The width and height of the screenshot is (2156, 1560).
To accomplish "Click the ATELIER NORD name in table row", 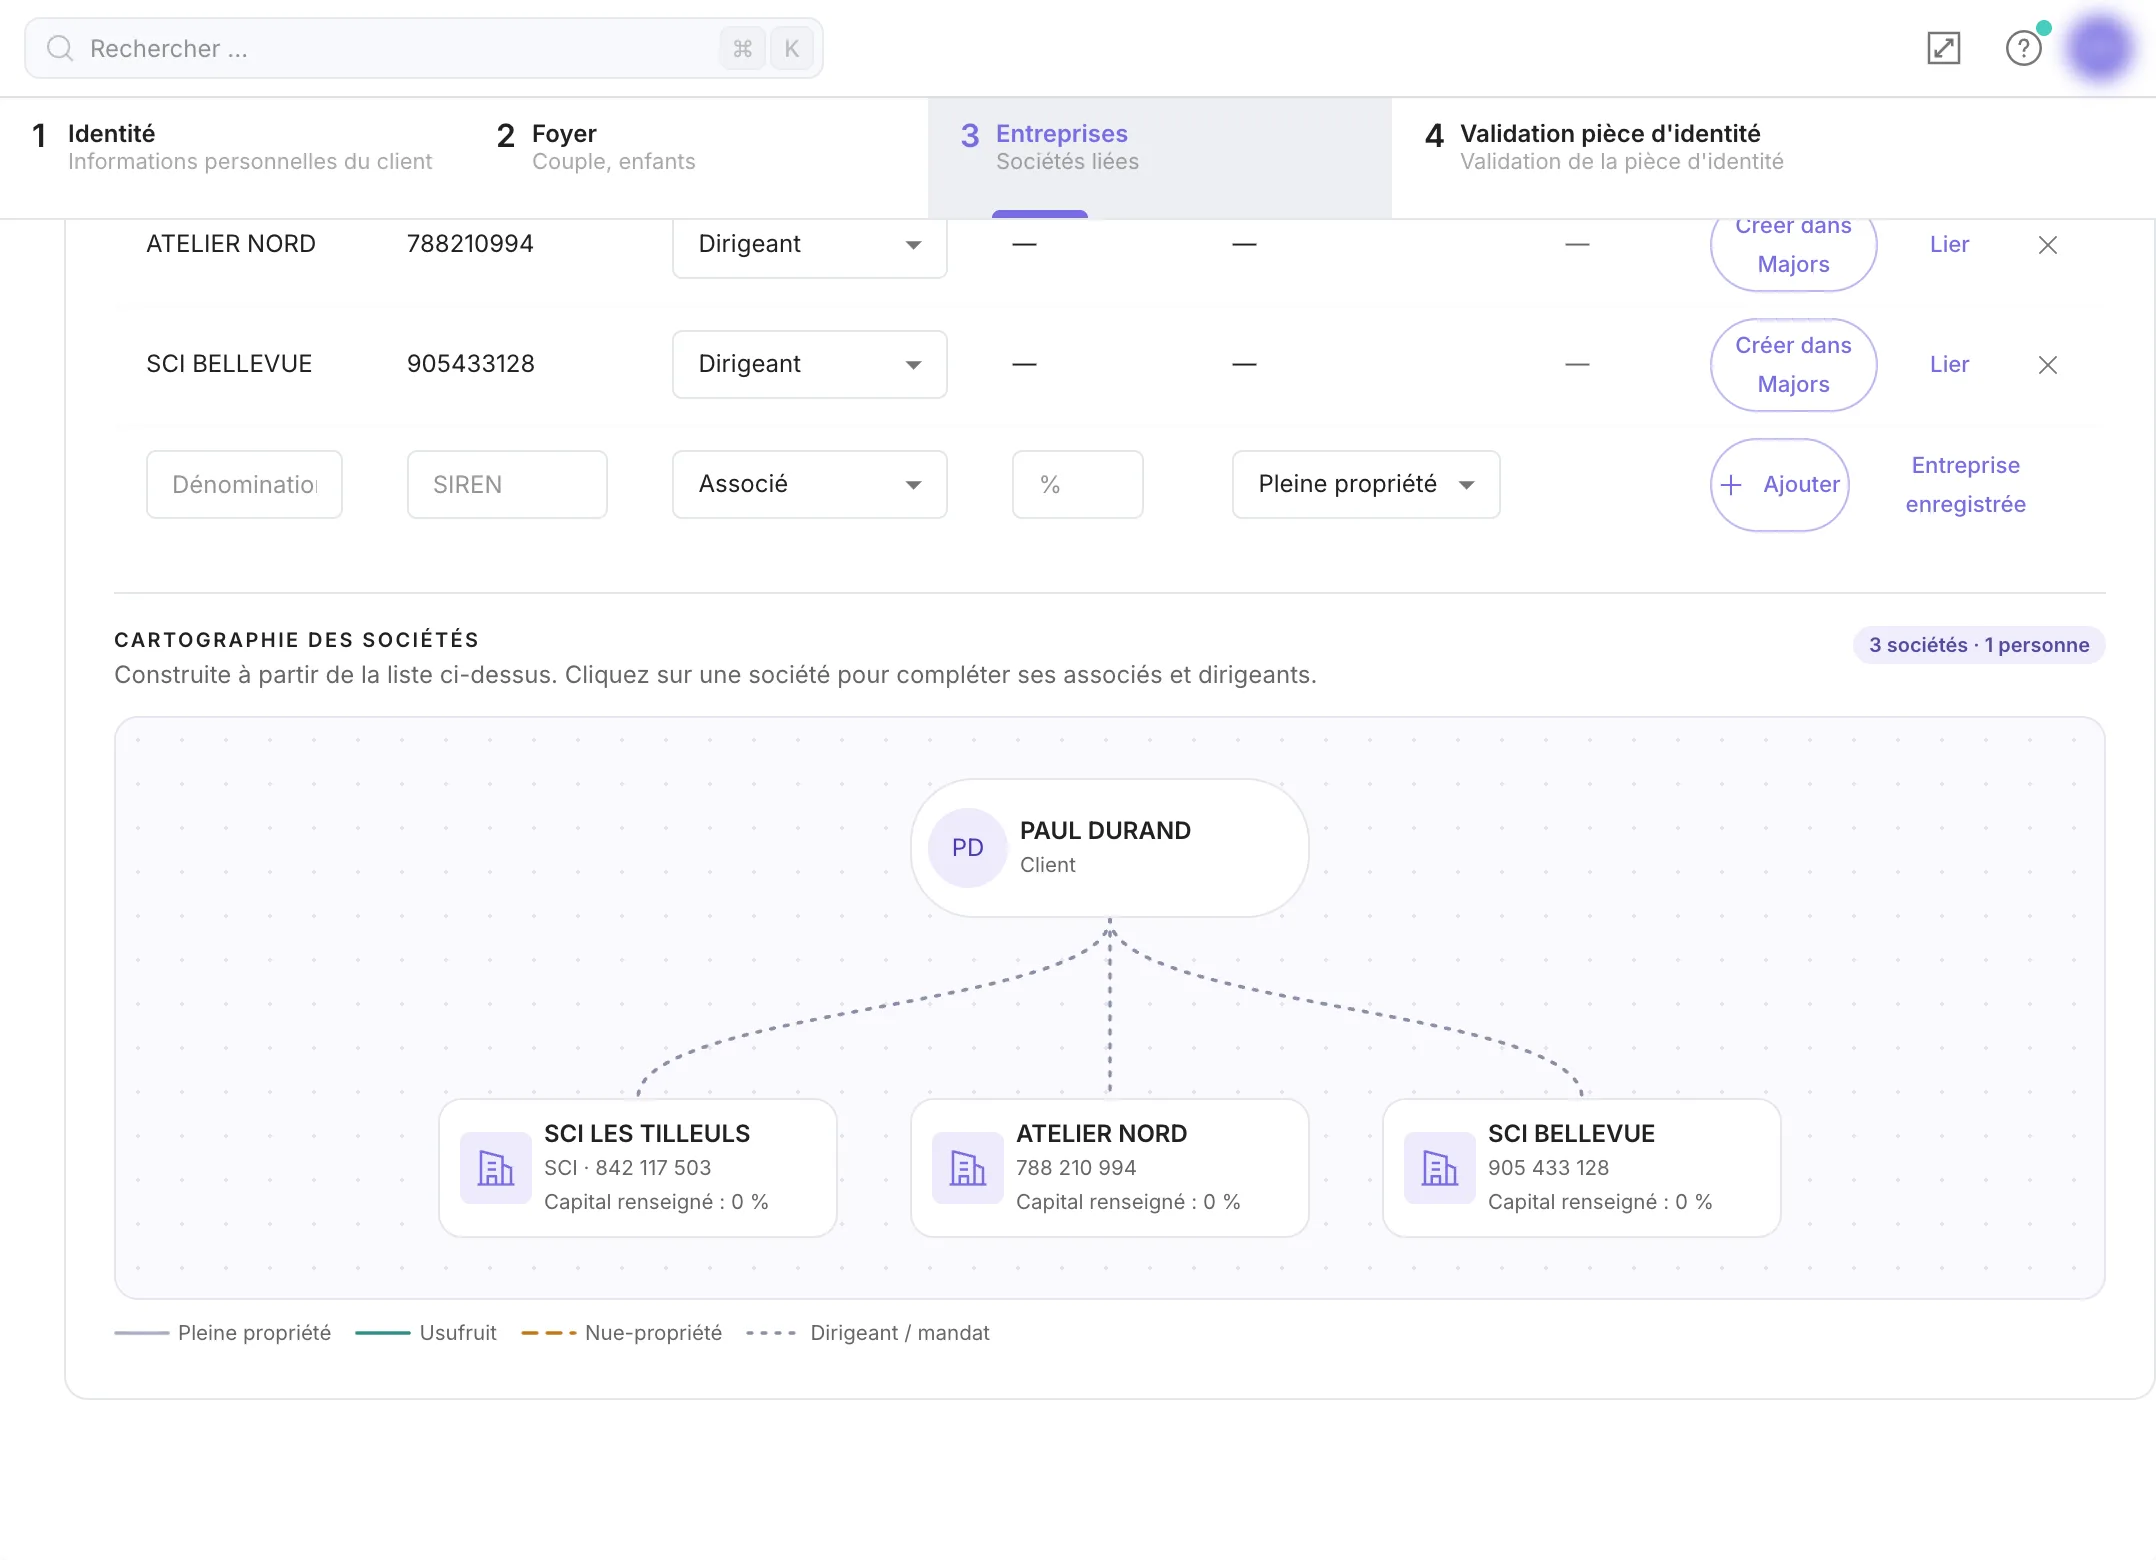I will coord(231,244).
